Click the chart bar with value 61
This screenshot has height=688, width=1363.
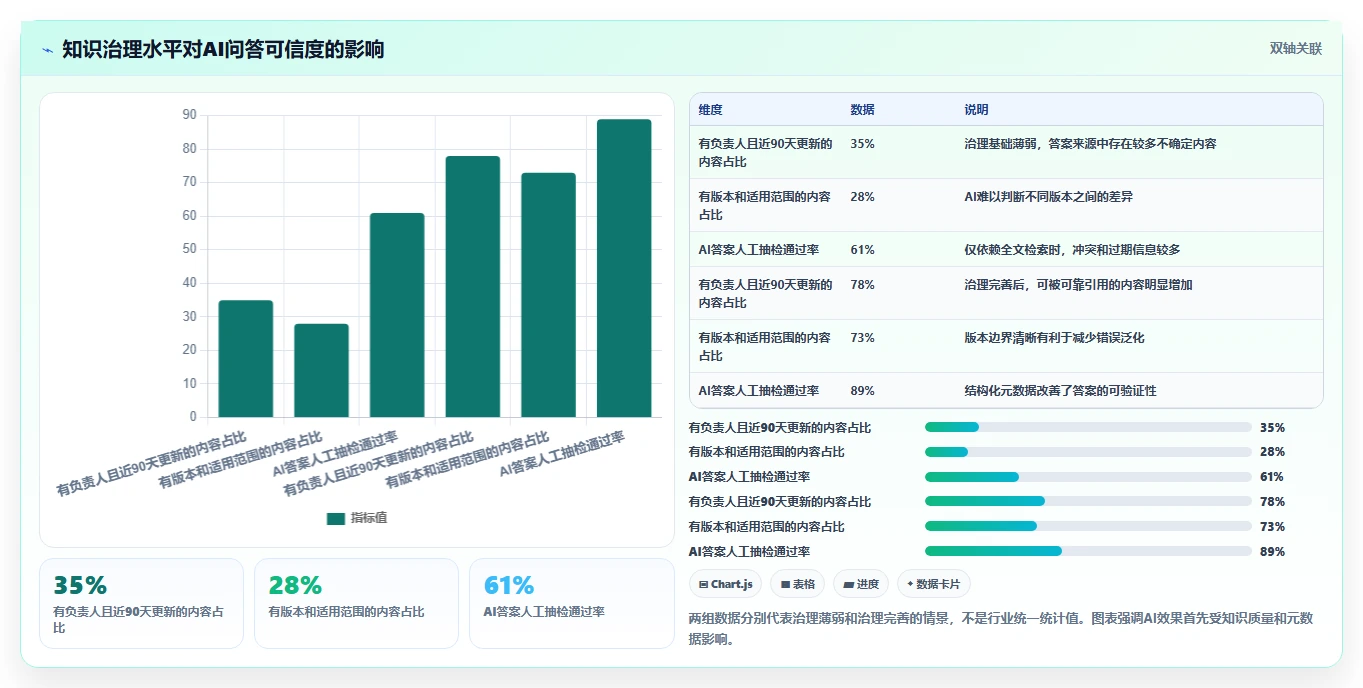coord(397,315)
